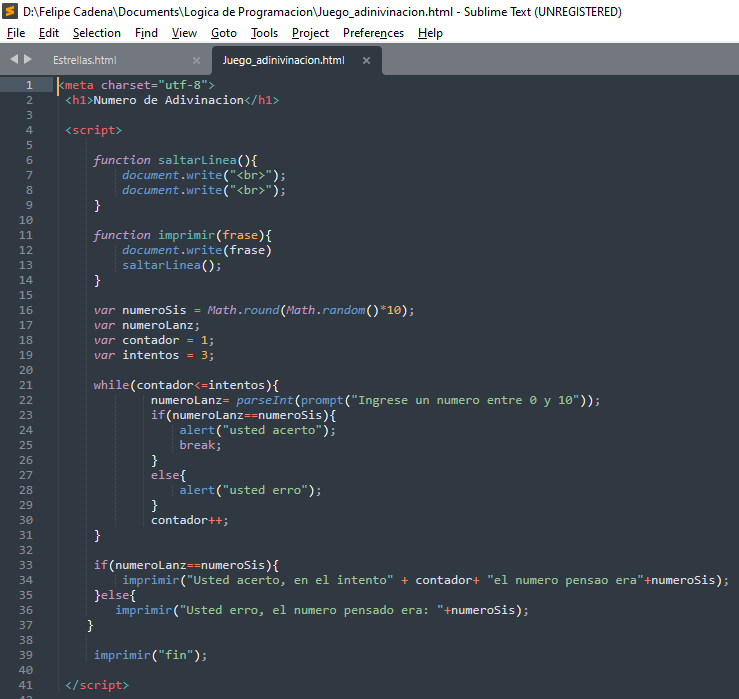This screenshot has height=699, width=739.
Task: Open the Find menu
Action: [146, 33]
